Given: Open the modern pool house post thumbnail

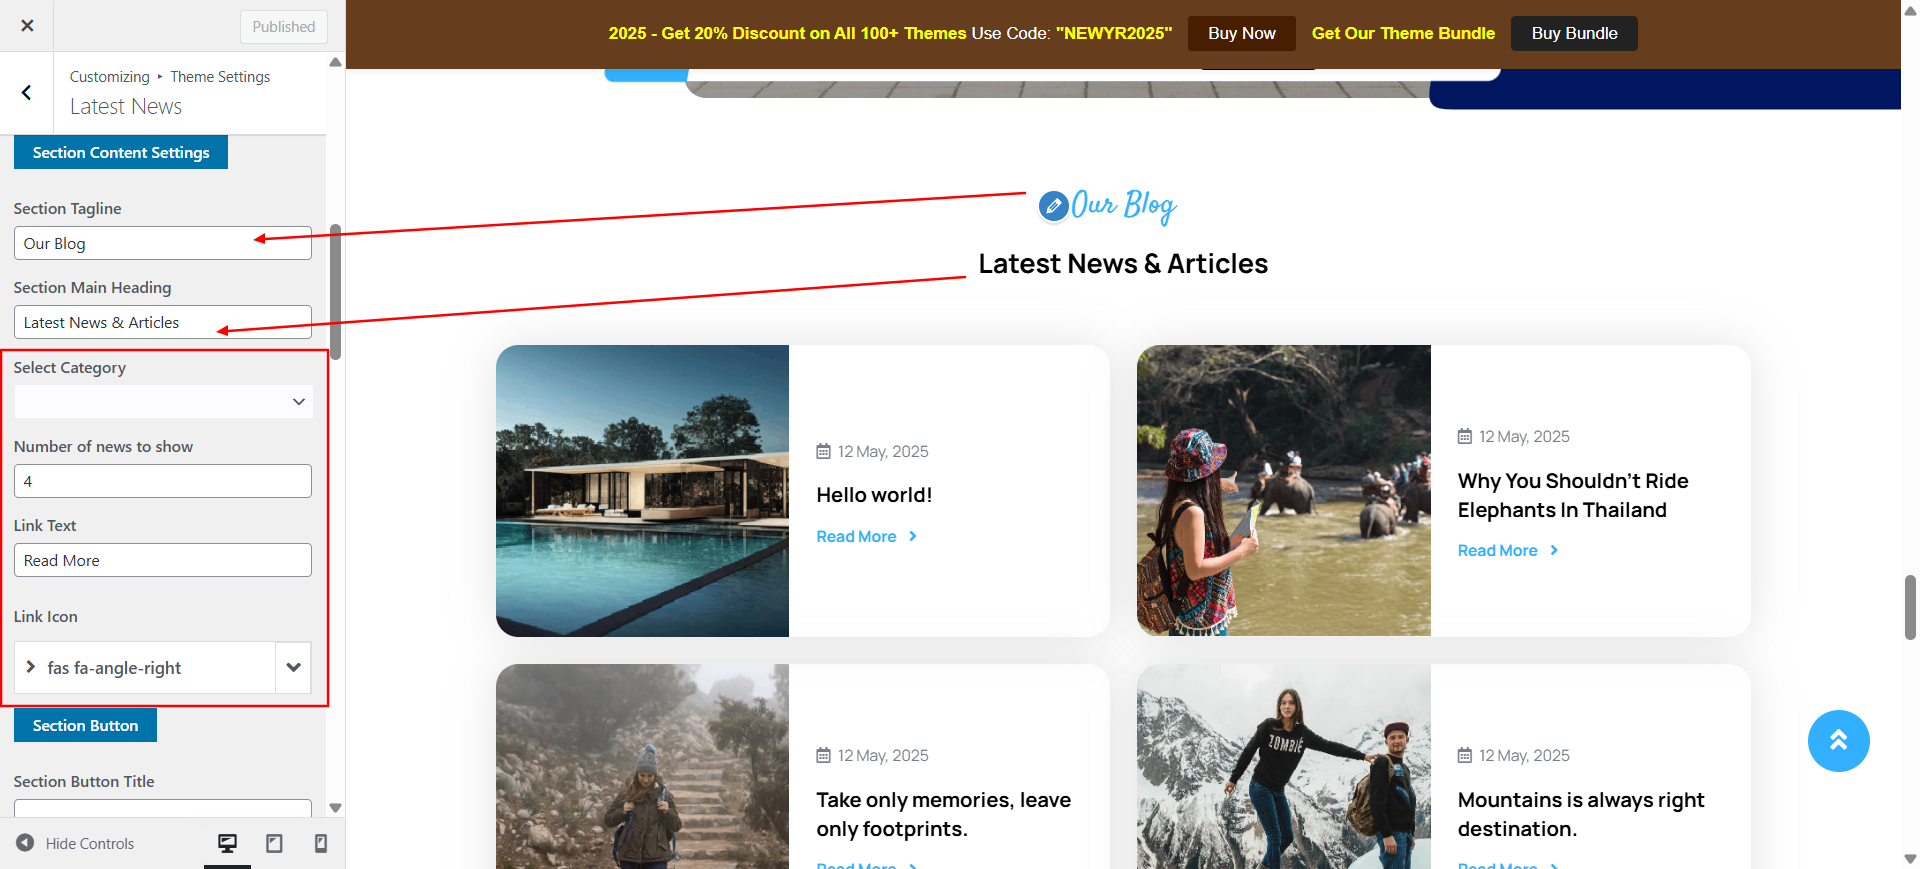Looking at the screenshot, I should (642, 491).
